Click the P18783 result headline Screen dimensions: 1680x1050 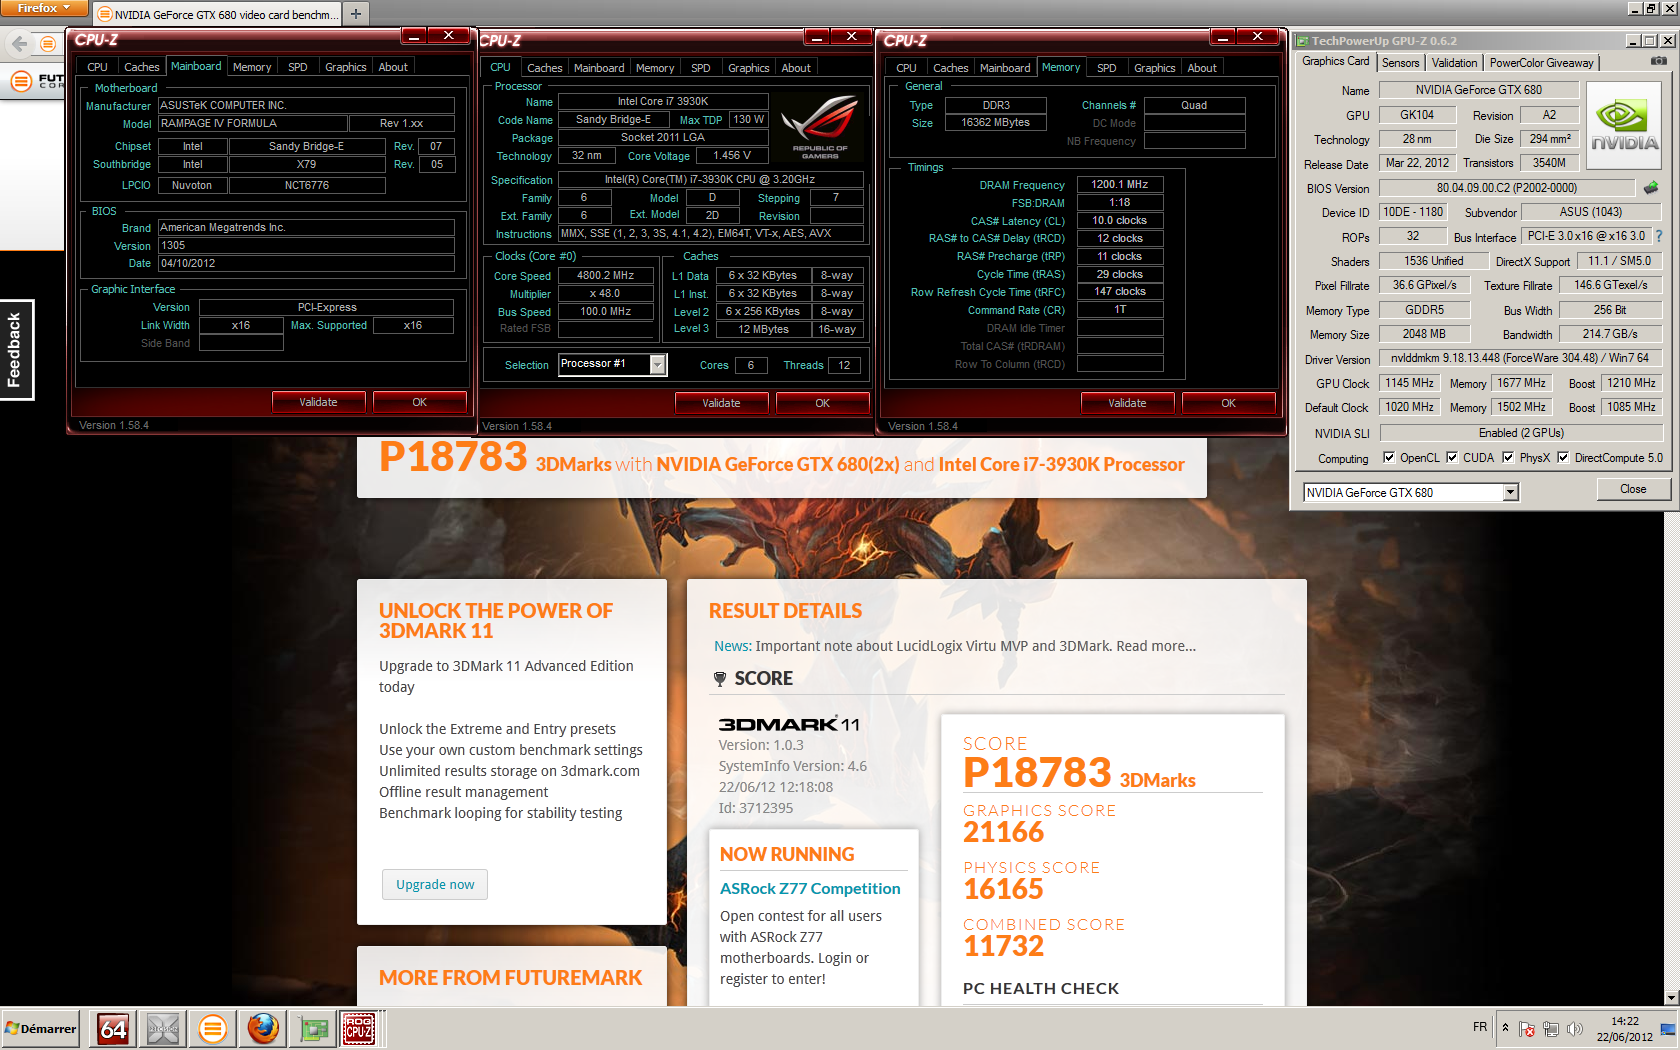click(x=453, y=458)
